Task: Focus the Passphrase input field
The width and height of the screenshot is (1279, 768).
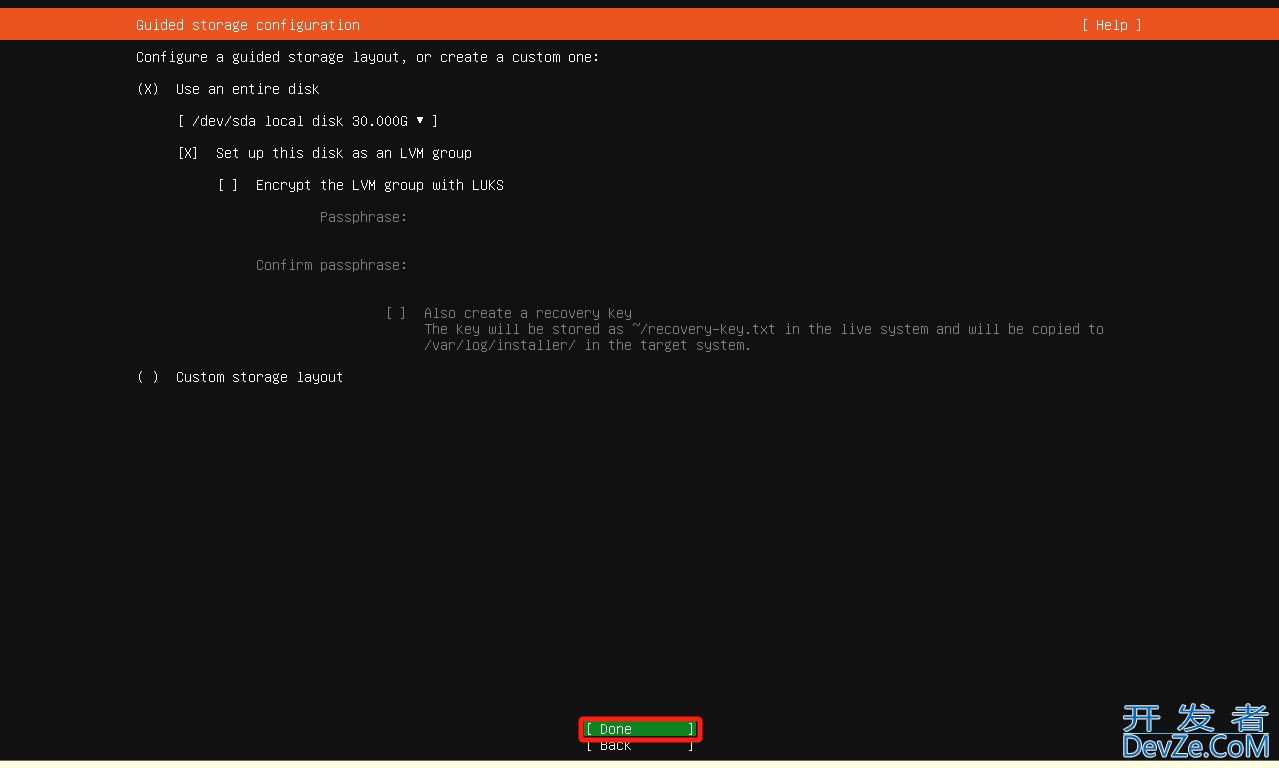Action: 760,217
